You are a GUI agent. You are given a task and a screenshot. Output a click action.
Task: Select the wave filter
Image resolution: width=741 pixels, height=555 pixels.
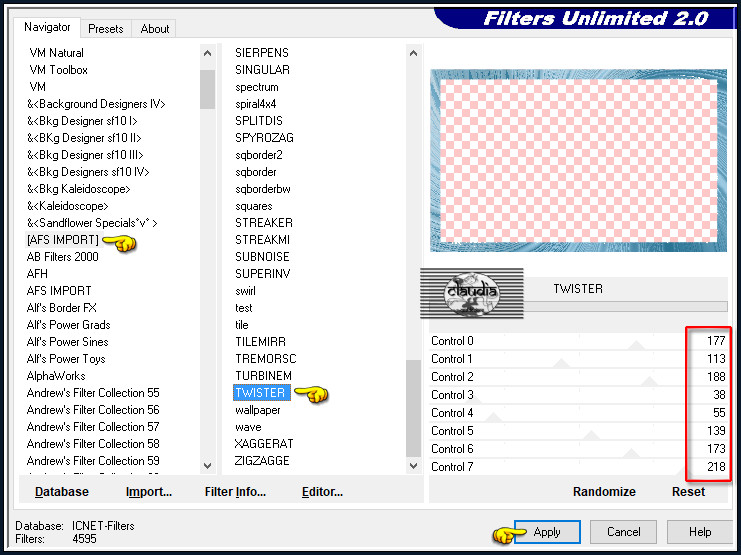point(248,427)
